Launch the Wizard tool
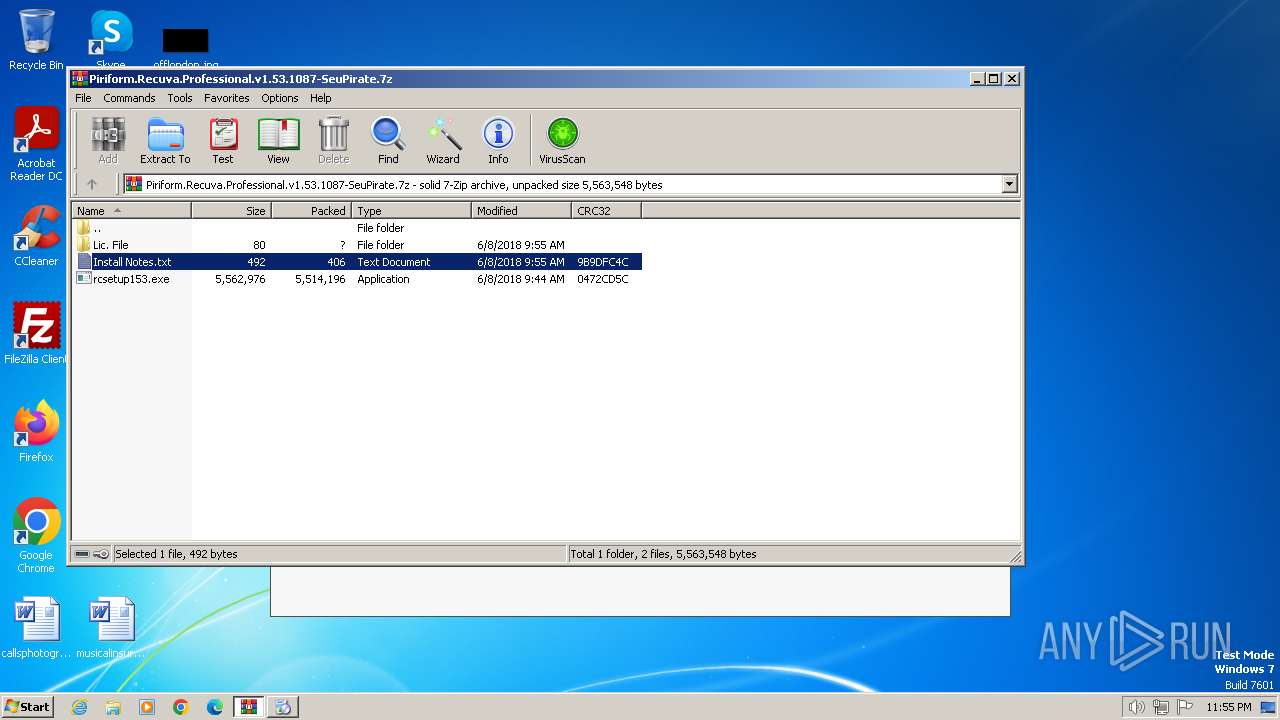Screen dimensions: 1280x720 coord(443,141)
